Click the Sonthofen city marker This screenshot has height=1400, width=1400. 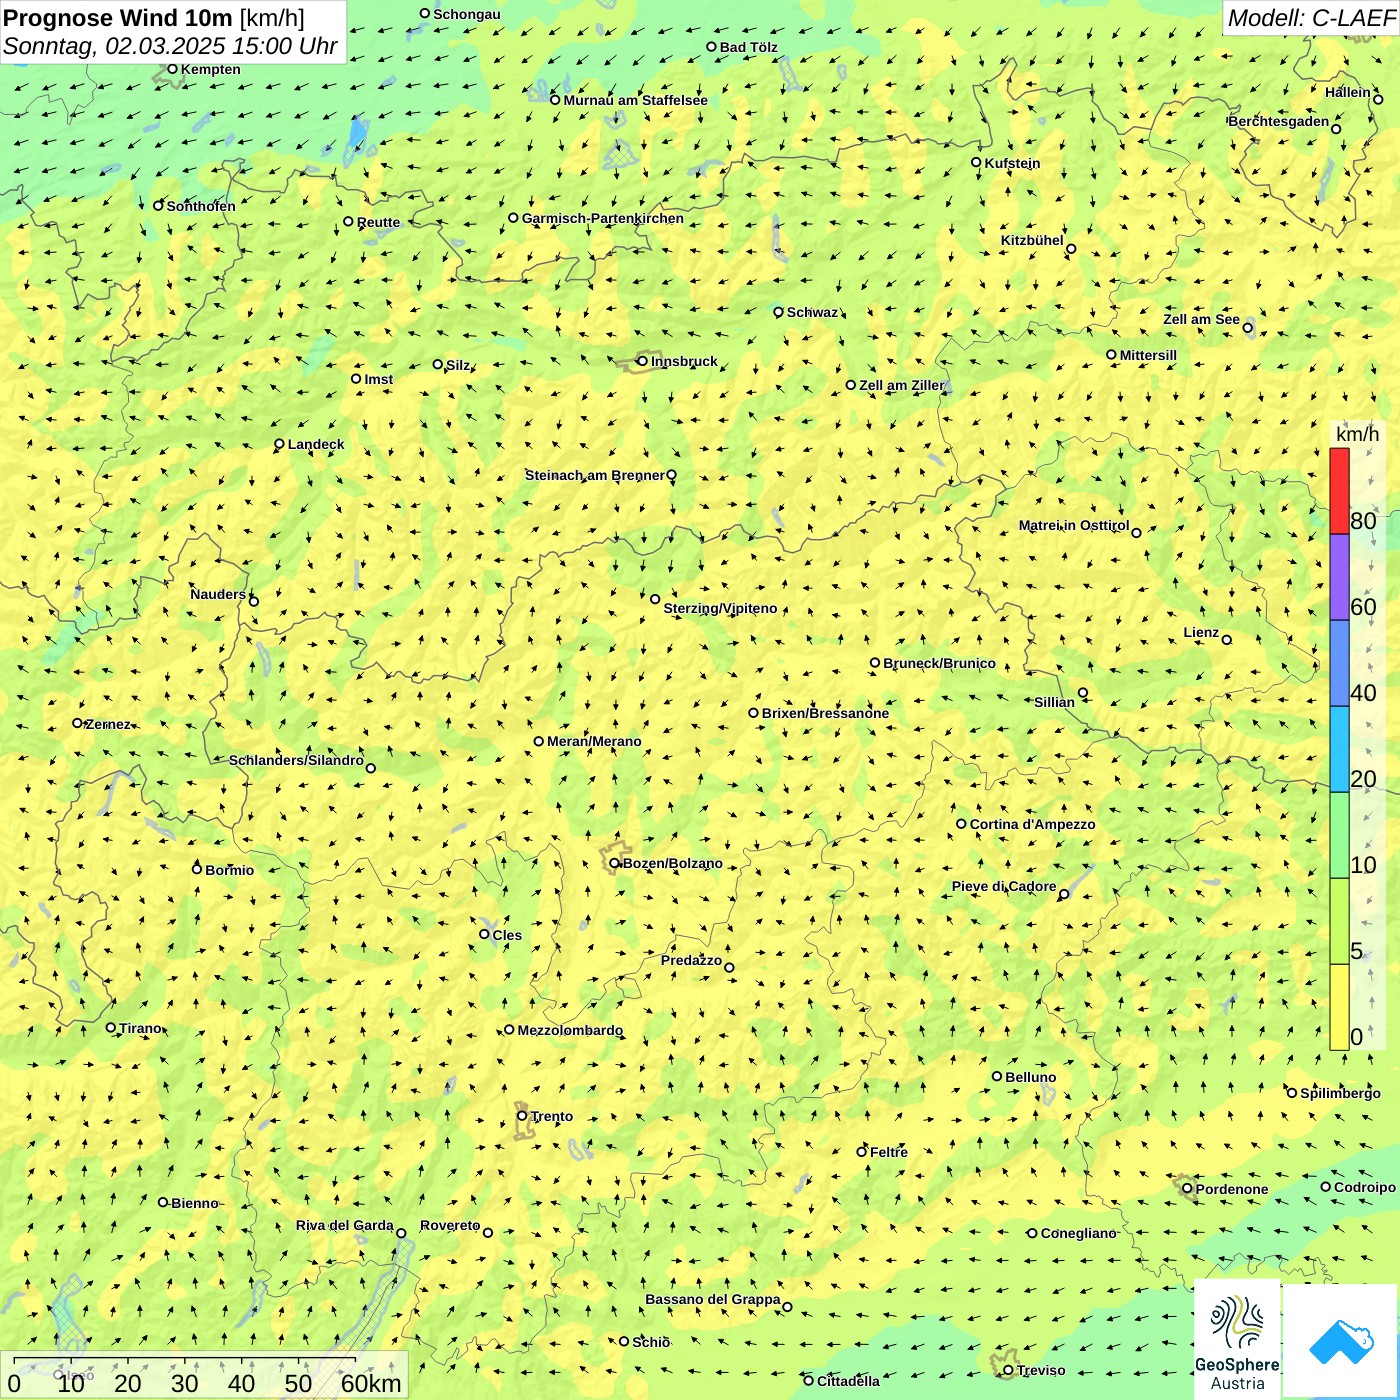(158, 205)
